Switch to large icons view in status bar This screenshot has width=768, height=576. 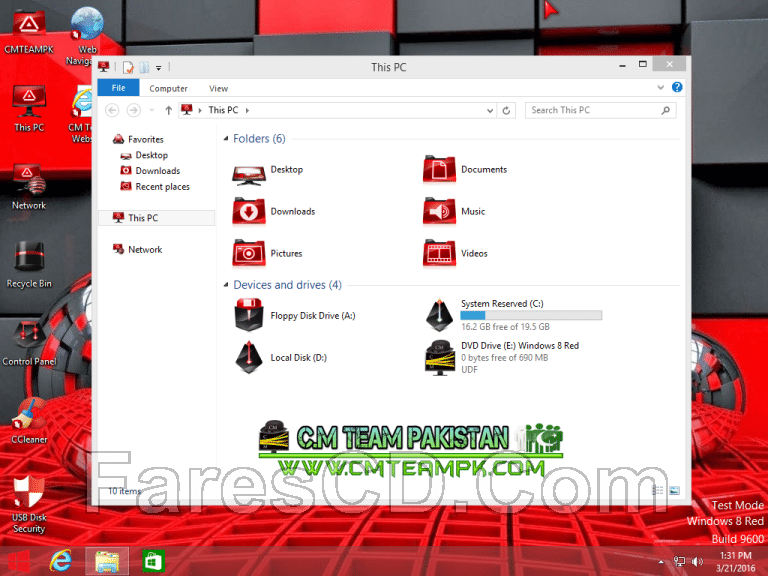[x=674, y=490]
